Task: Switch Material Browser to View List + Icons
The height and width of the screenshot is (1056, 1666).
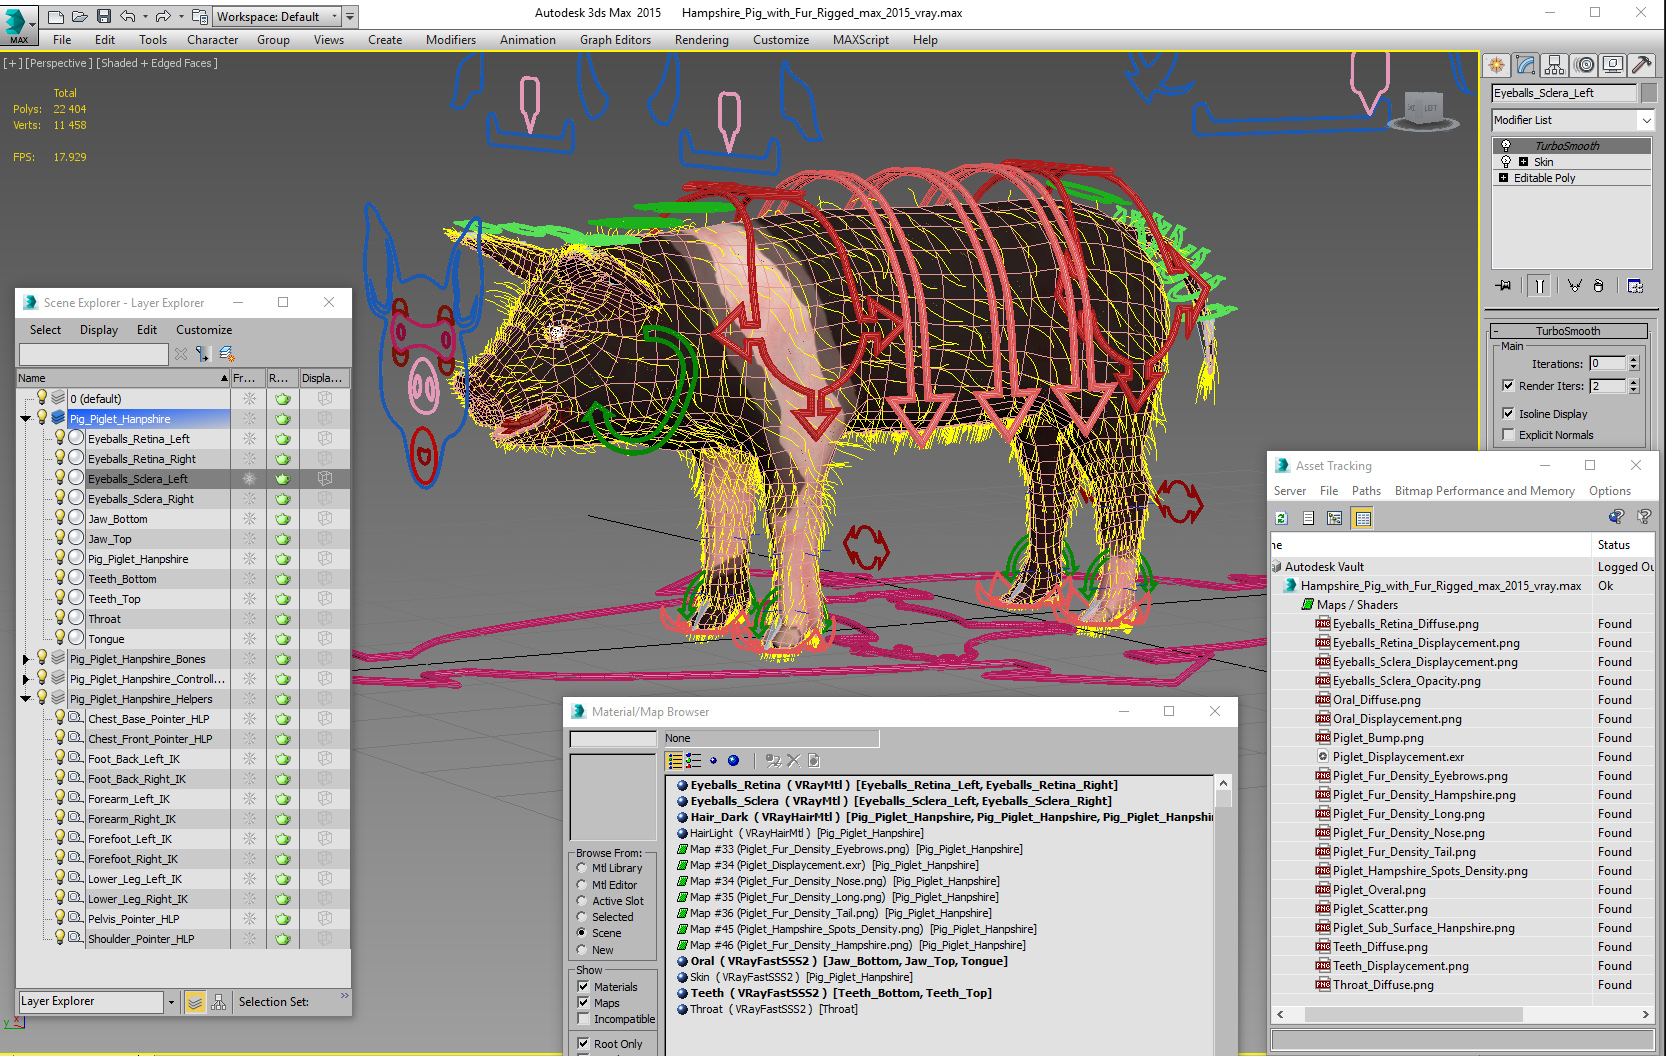Action: click(x=694, y=761)
